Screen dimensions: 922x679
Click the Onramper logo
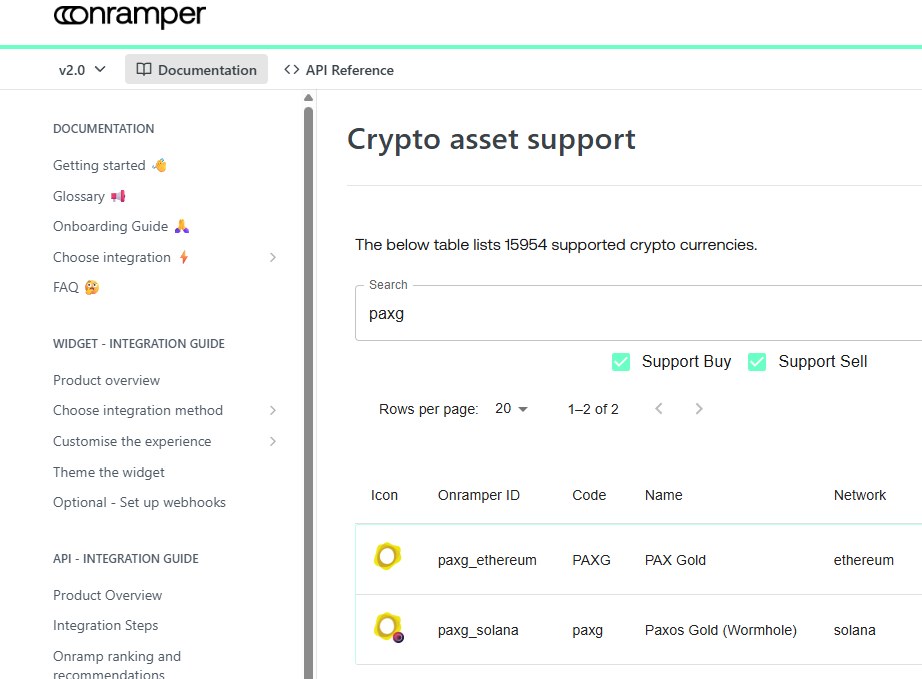[129, 15]
